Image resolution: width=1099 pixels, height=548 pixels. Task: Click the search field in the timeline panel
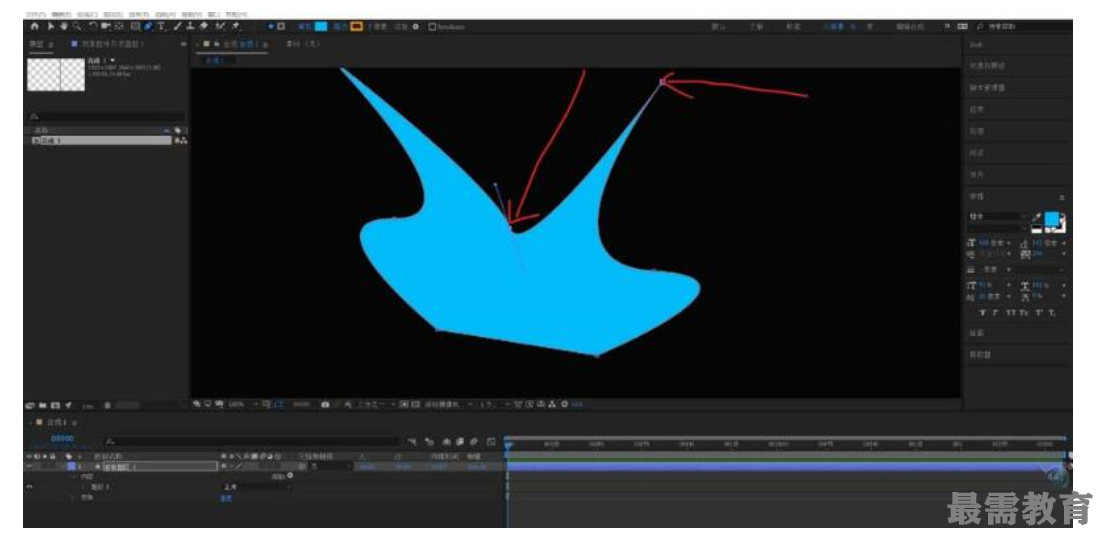[251, 442]
